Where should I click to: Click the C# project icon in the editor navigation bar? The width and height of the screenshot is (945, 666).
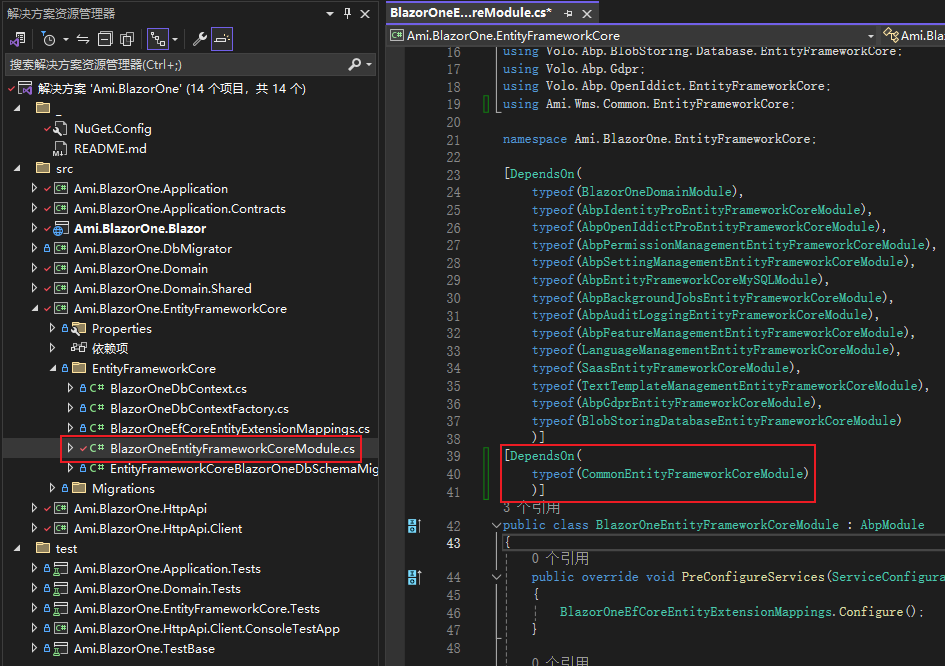tap(397, 36)
